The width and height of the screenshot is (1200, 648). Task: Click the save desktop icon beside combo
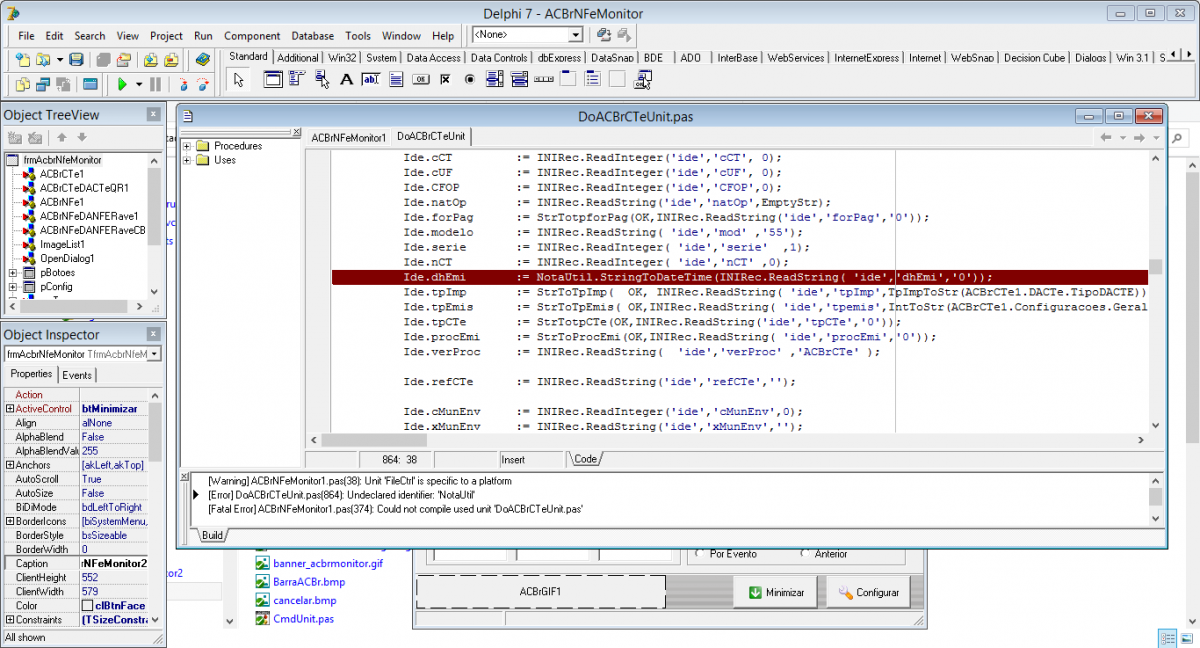[x=603, y=35]
